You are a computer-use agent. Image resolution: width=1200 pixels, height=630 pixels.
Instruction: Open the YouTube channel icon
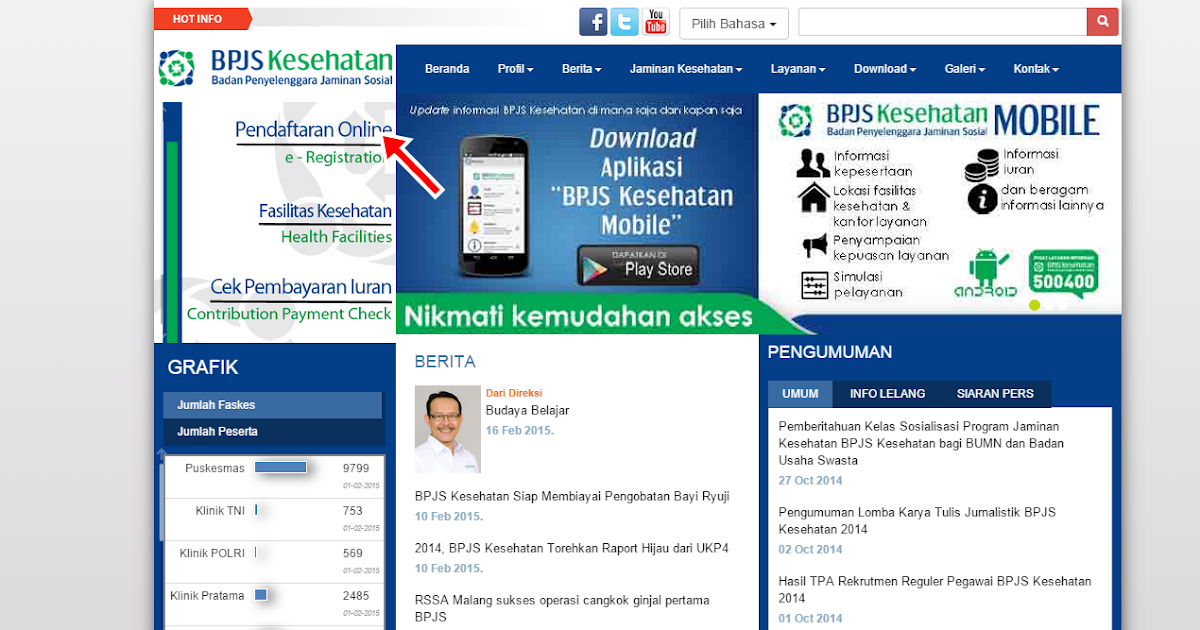(x=656, y=22)
